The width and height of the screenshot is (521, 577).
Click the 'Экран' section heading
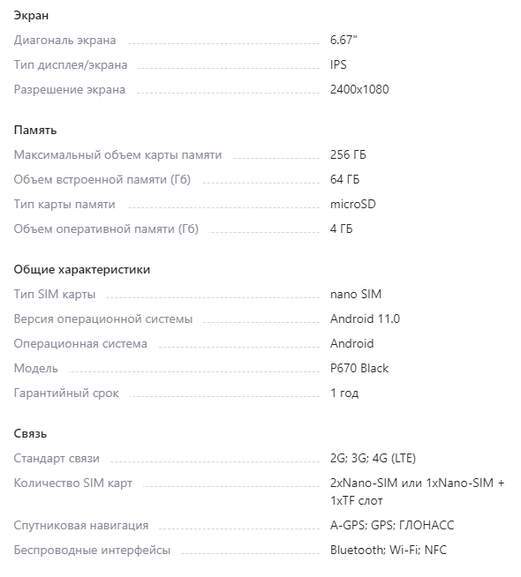tap(31, 16)
